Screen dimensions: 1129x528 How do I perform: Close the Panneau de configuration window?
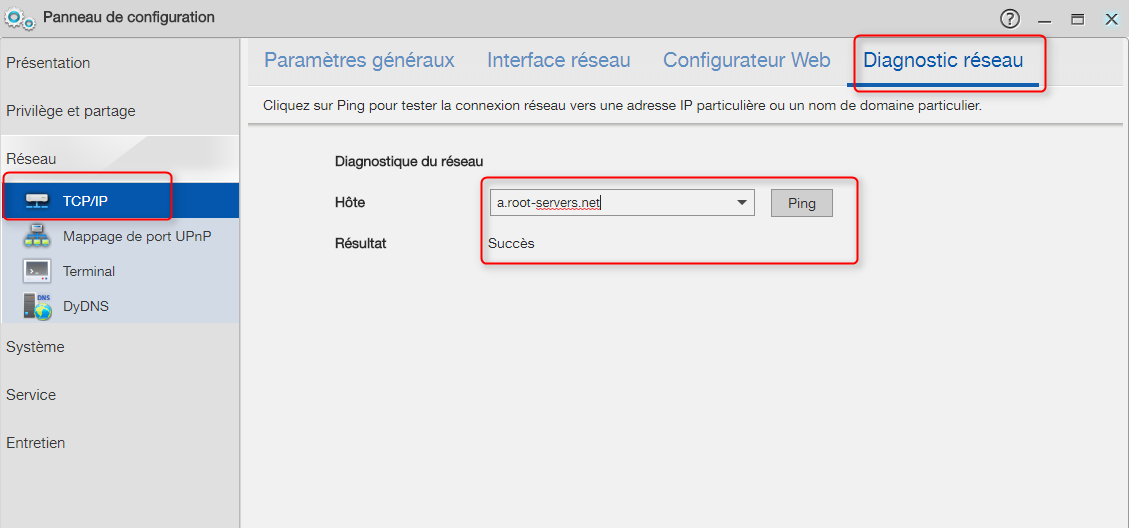[1111, 19]
